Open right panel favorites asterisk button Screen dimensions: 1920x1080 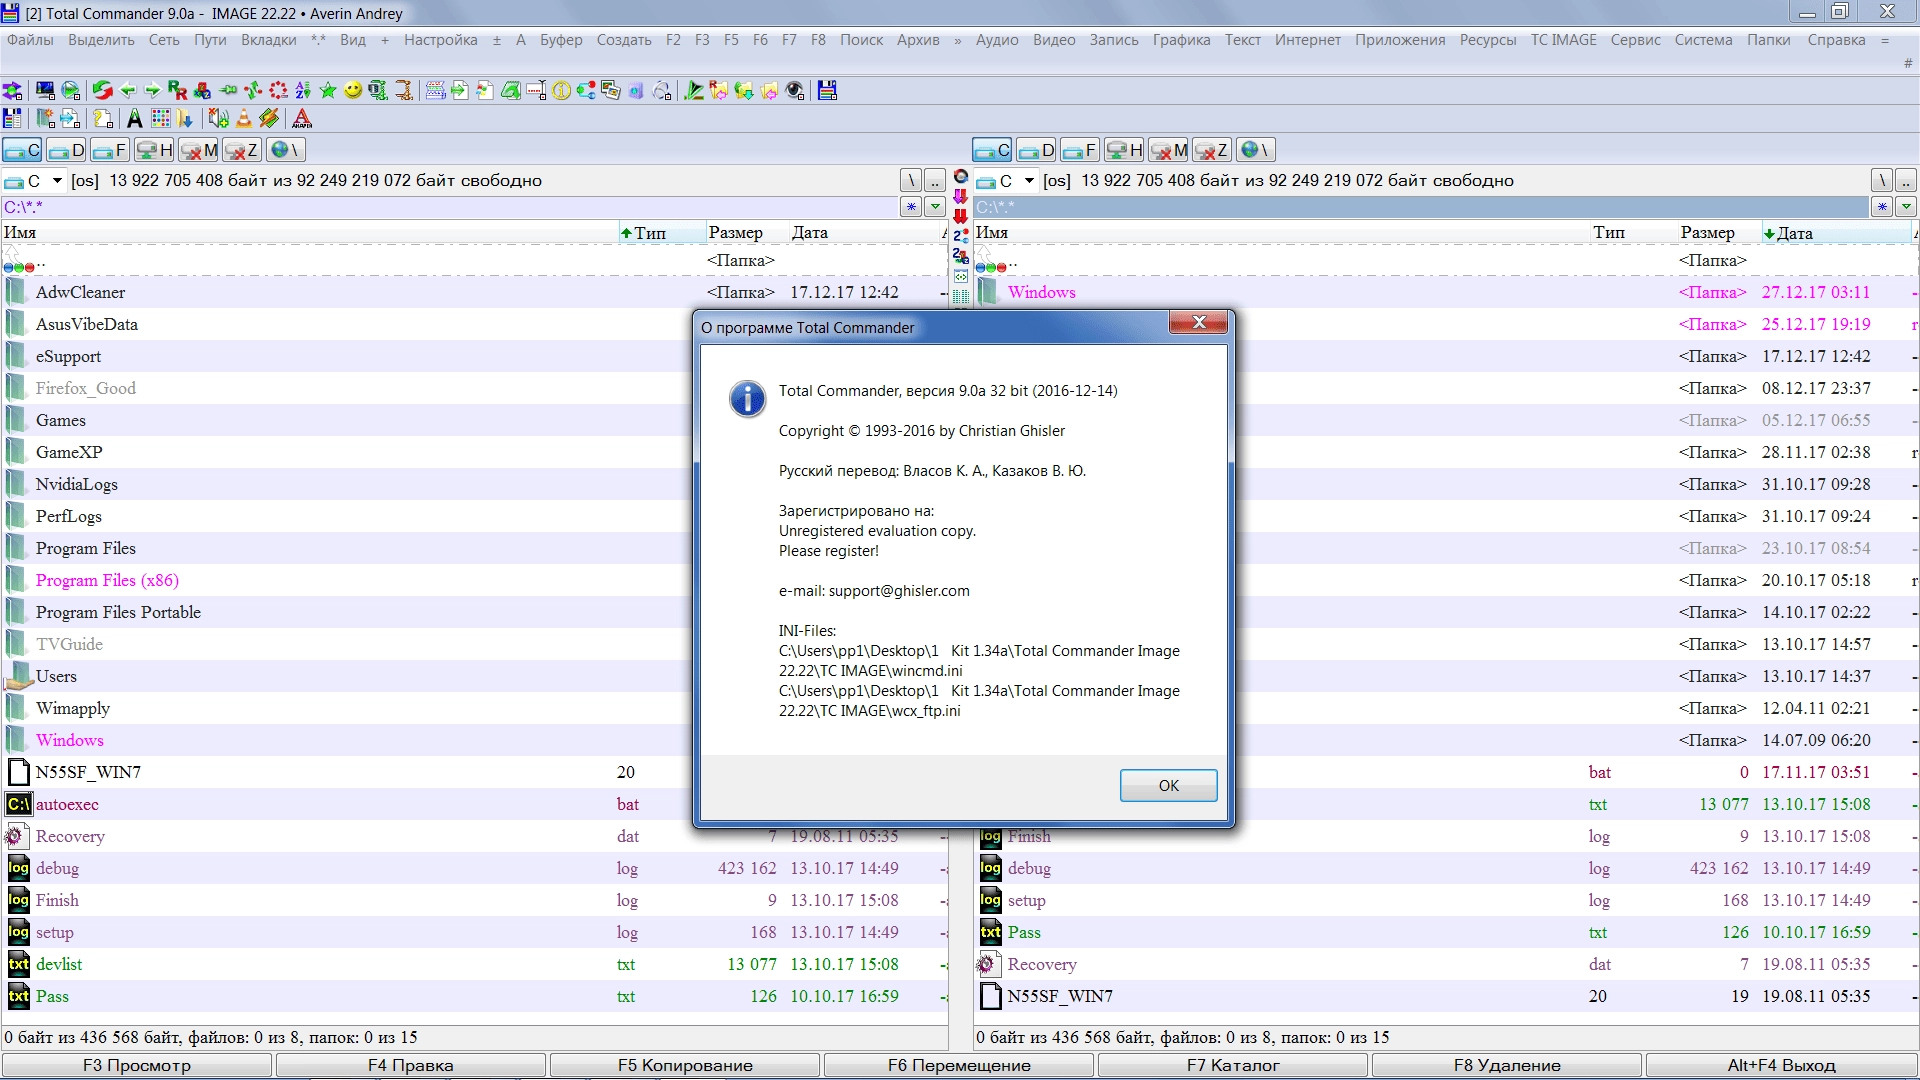click(1882, 207)
